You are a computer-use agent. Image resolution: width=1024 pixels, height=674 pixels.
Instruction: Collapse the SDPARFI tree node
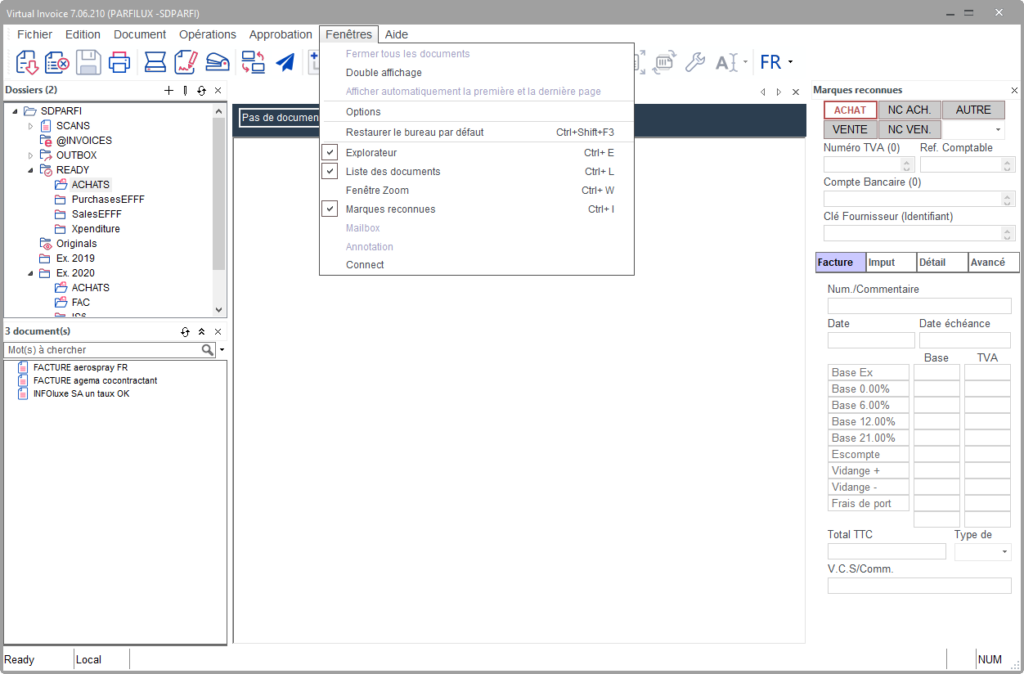click(15, 112)
